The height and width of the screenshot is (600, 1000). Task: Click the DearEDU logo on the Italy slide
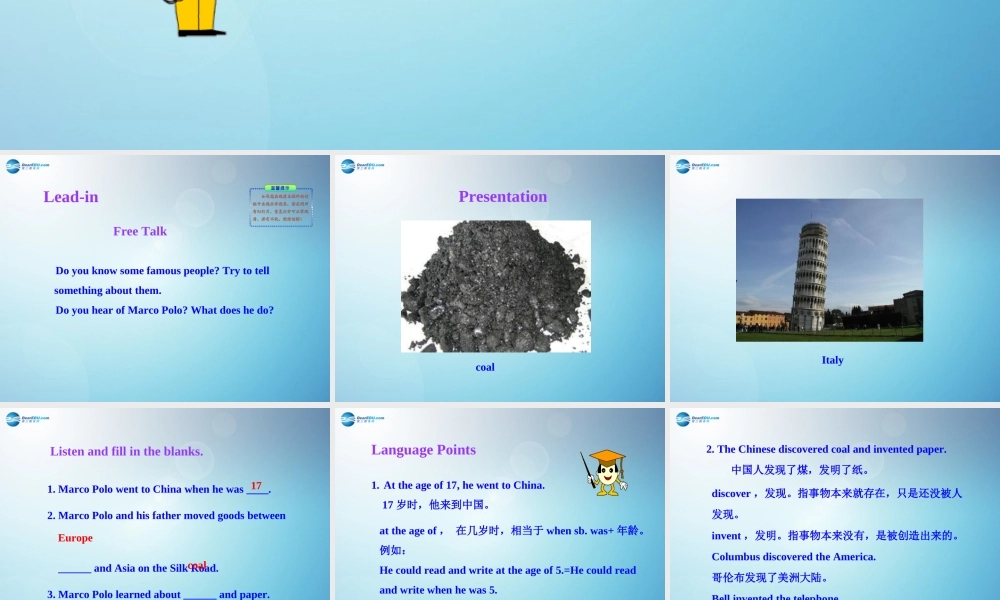(695, 168)
